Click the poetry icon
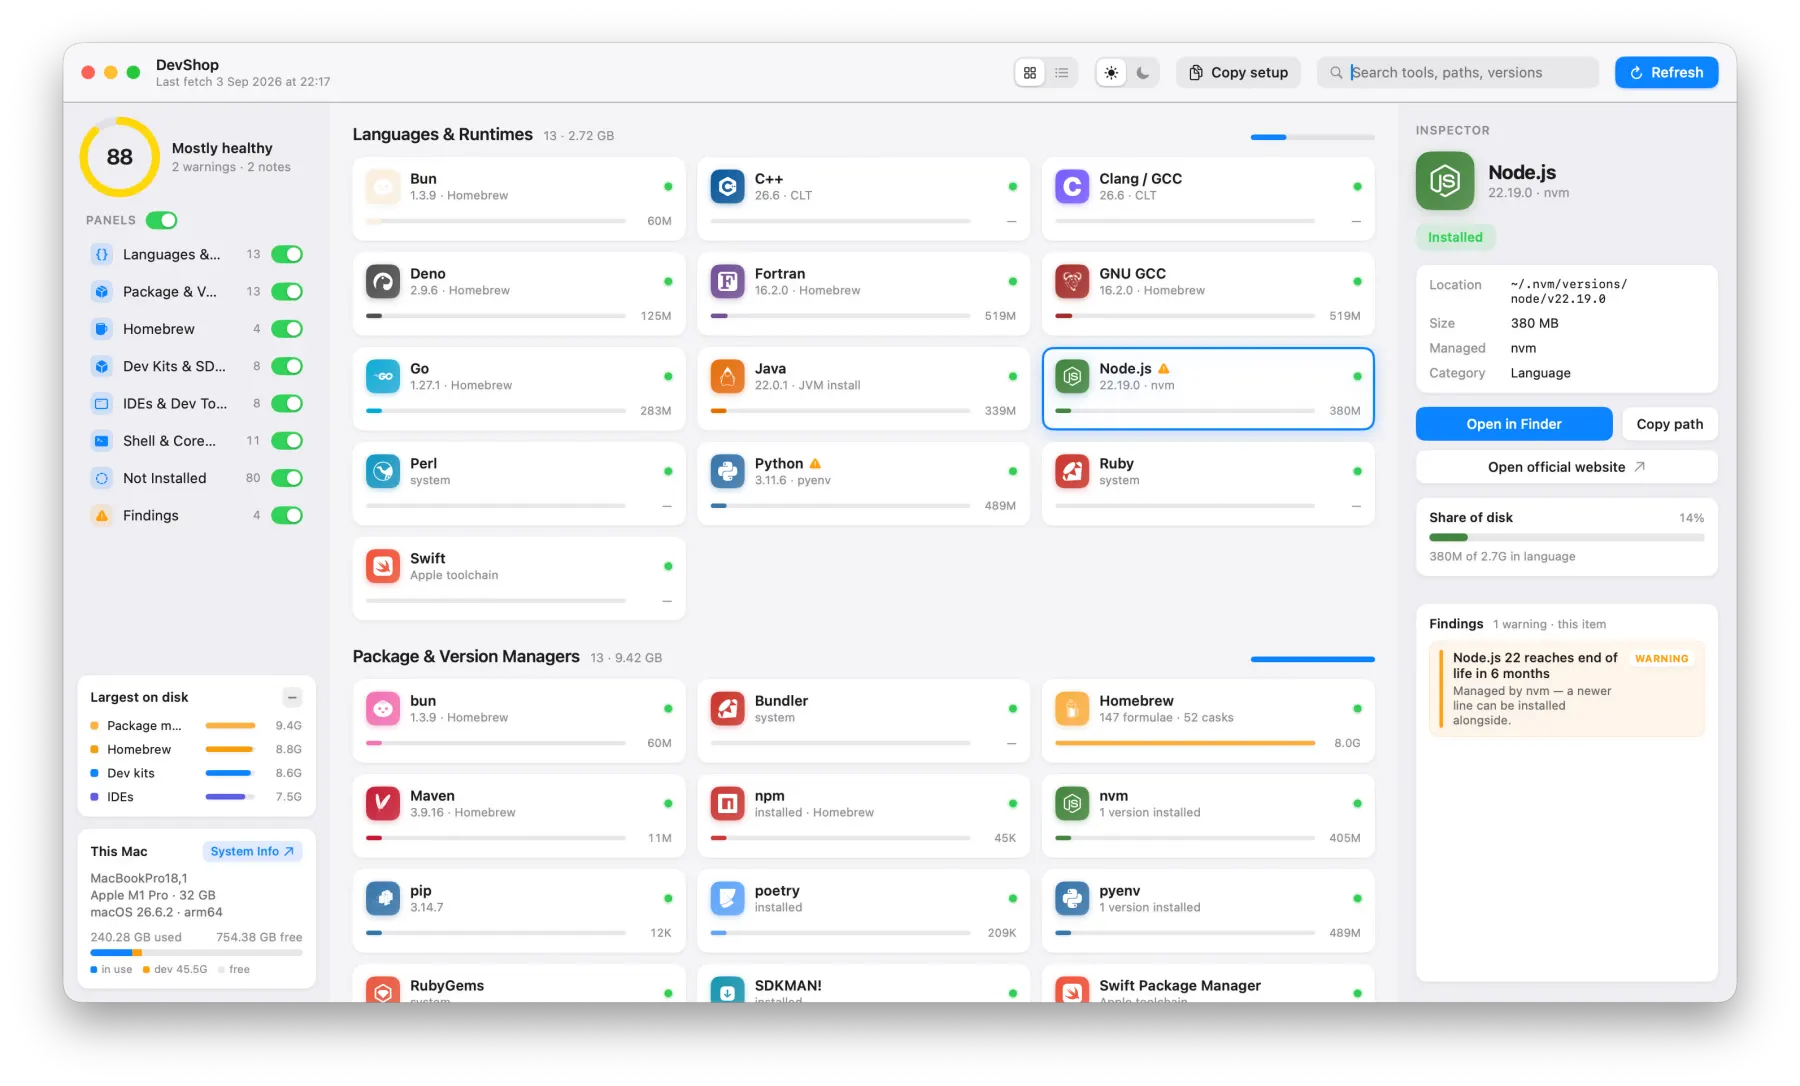Screen dimensions: 1800x1086 pos(728,898)
